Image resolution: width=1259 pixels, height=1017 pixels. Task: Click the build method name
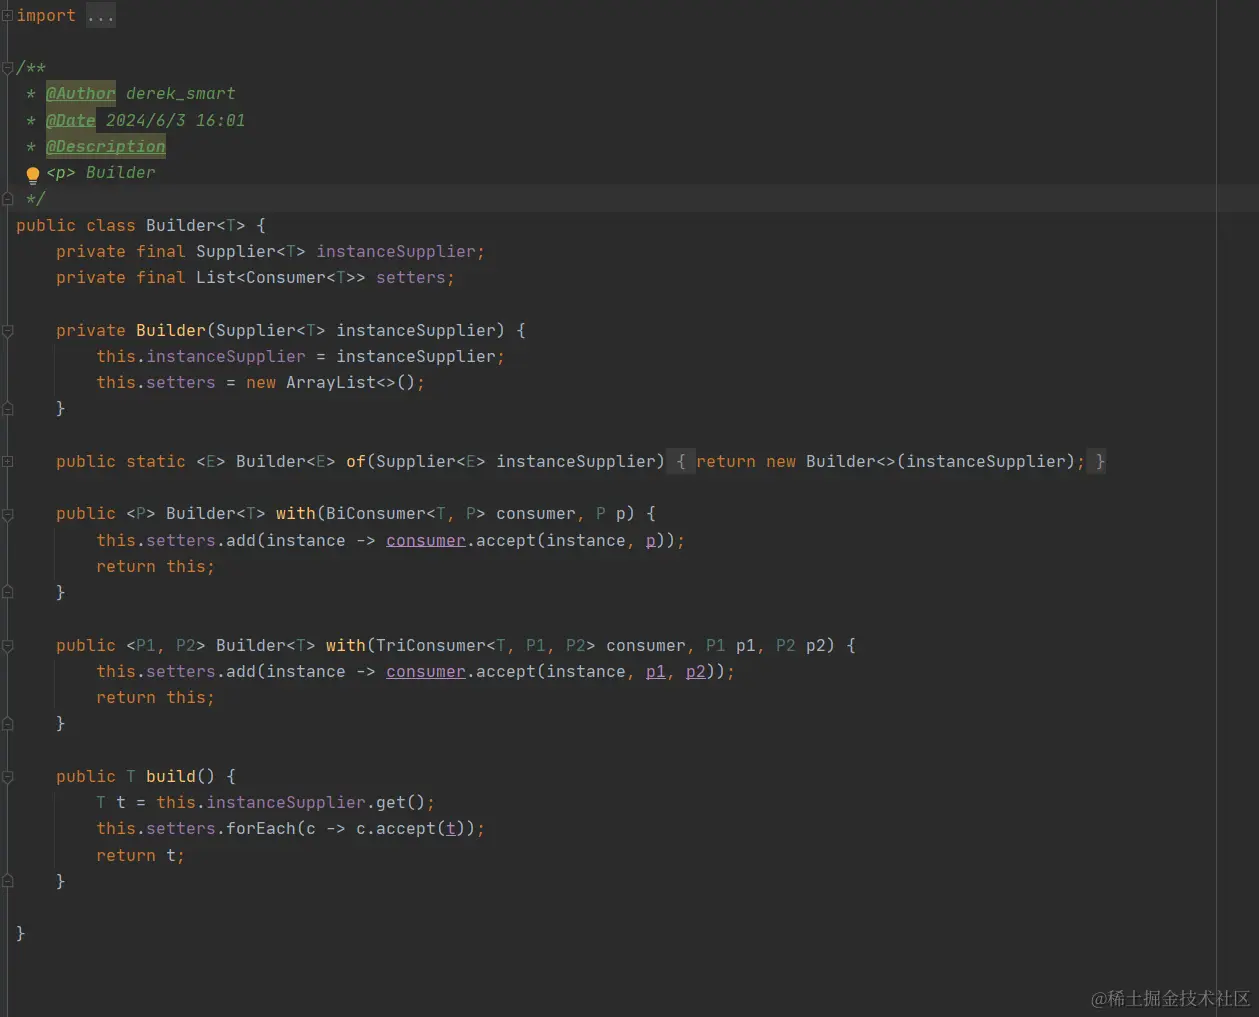coord(171,776)
